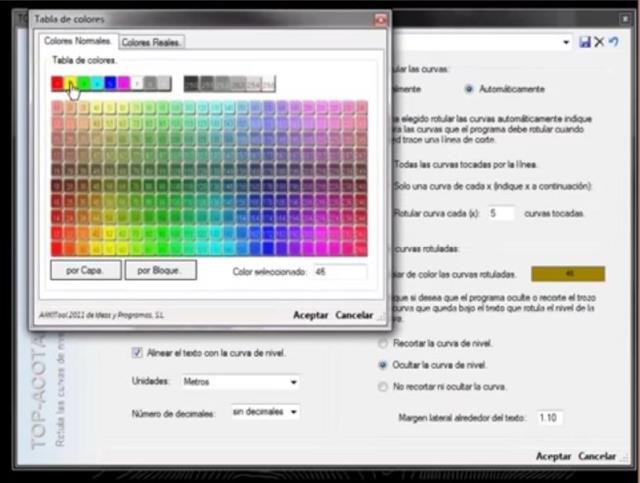Screen dimensions: 640x483
Task: Switch to the Colores Reales tab
Action: [x=151, y=42]
